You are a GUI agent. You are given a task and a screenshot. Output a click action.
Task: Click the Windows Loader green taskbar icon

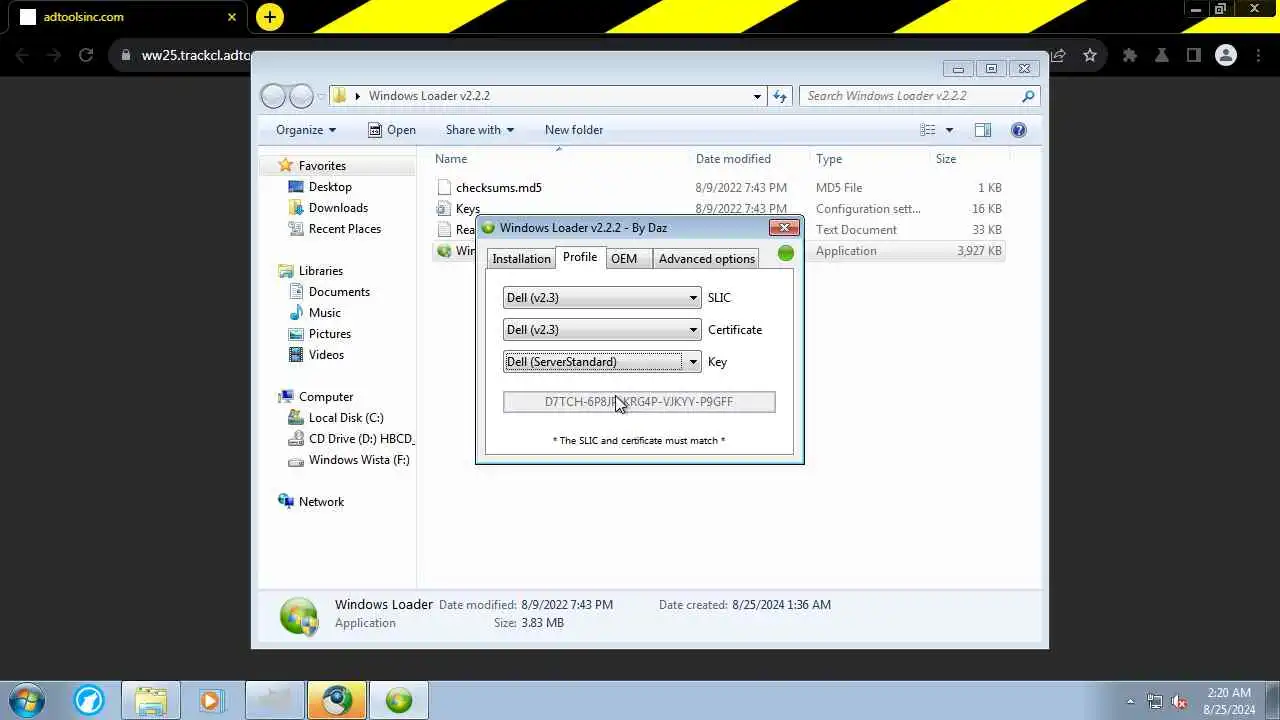[399, 700]
